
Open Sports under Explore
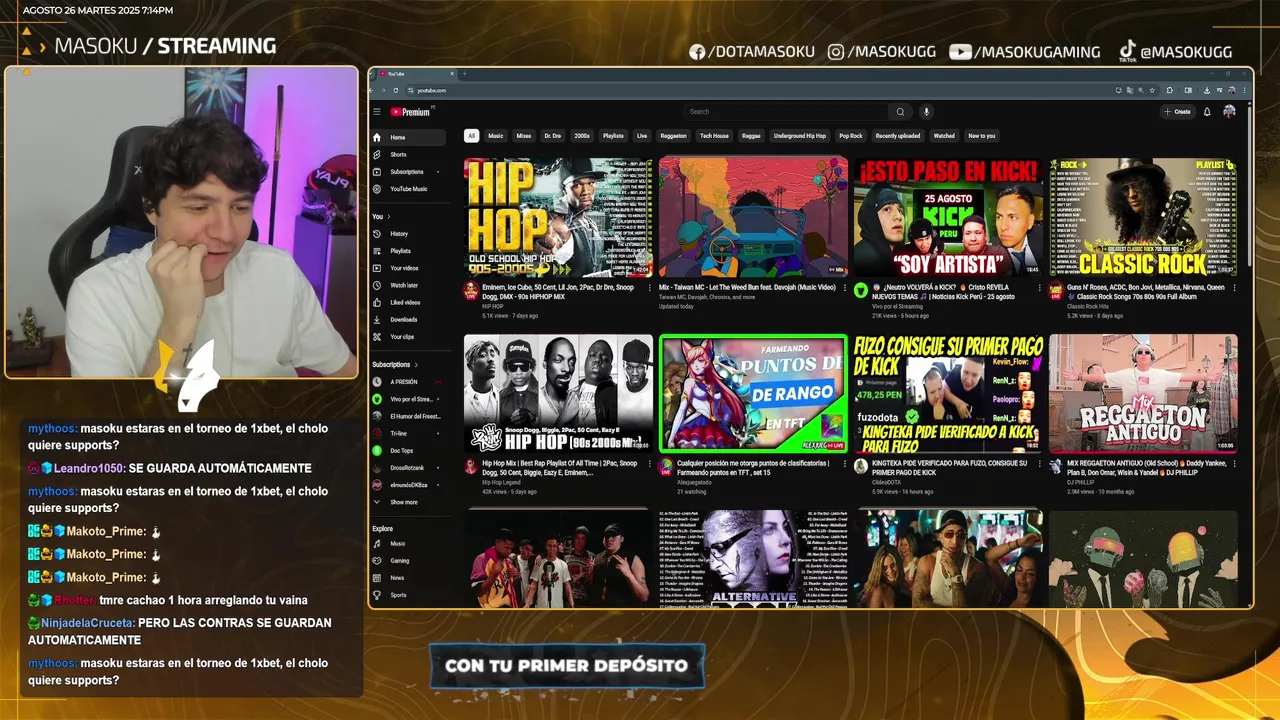tap(408, 595)
